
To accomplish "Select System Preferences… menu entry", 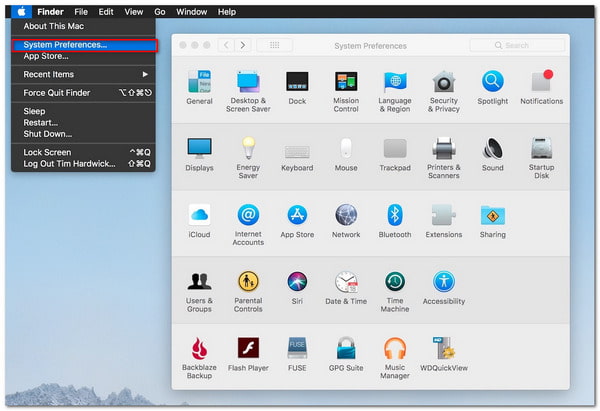I will tap(83, 45).
